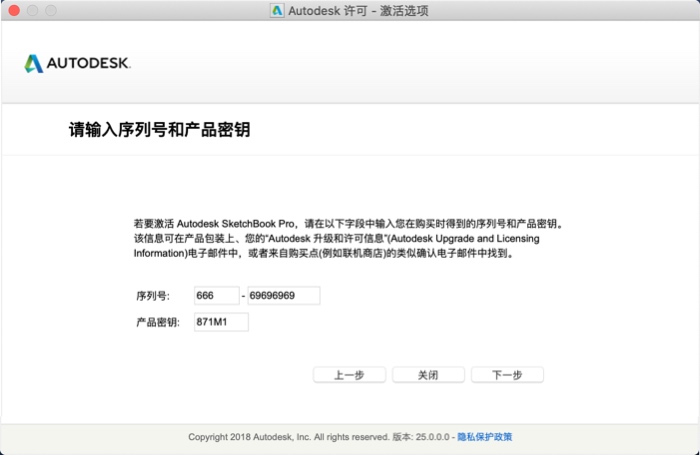
Task: Click the Copyright 2018 Autodesk footer text
Action: [x=288, y=437]
